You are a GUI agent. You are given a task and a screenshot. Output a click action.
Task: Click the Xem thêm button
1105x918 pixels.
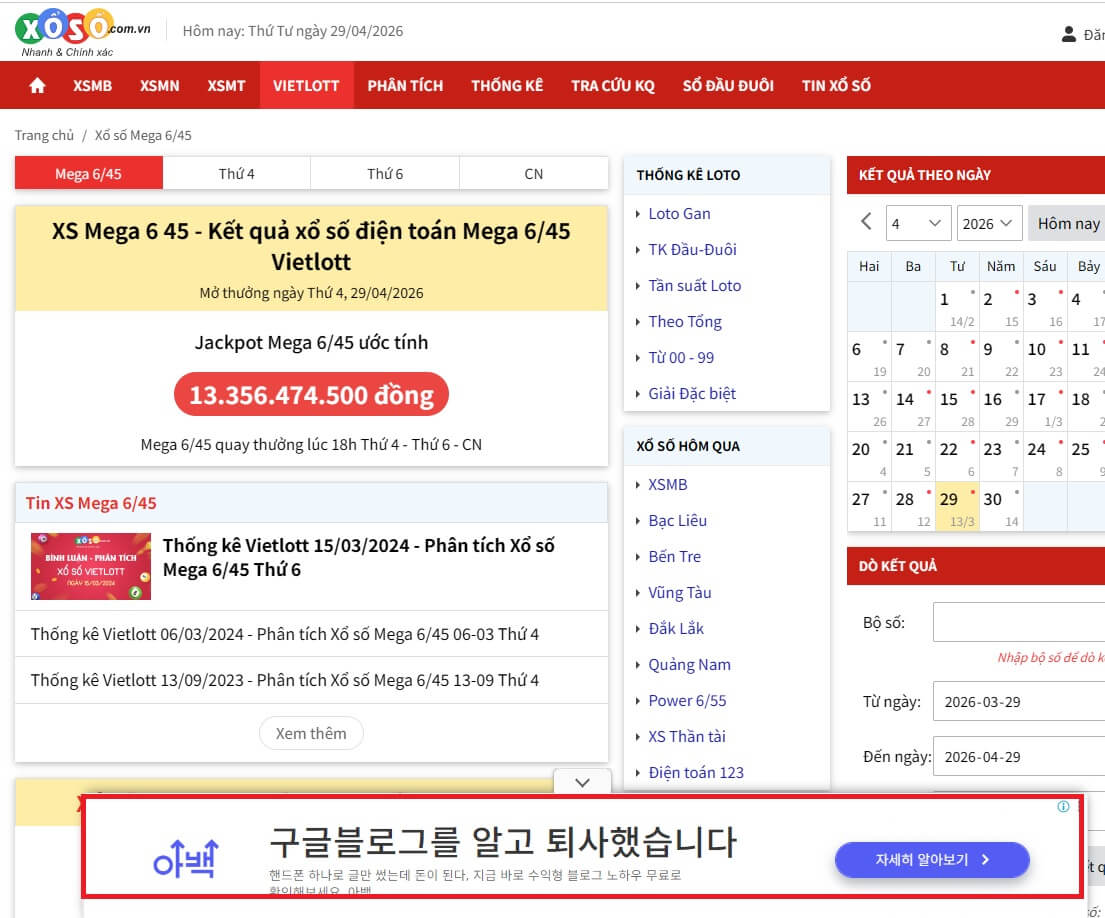[311, 733]
